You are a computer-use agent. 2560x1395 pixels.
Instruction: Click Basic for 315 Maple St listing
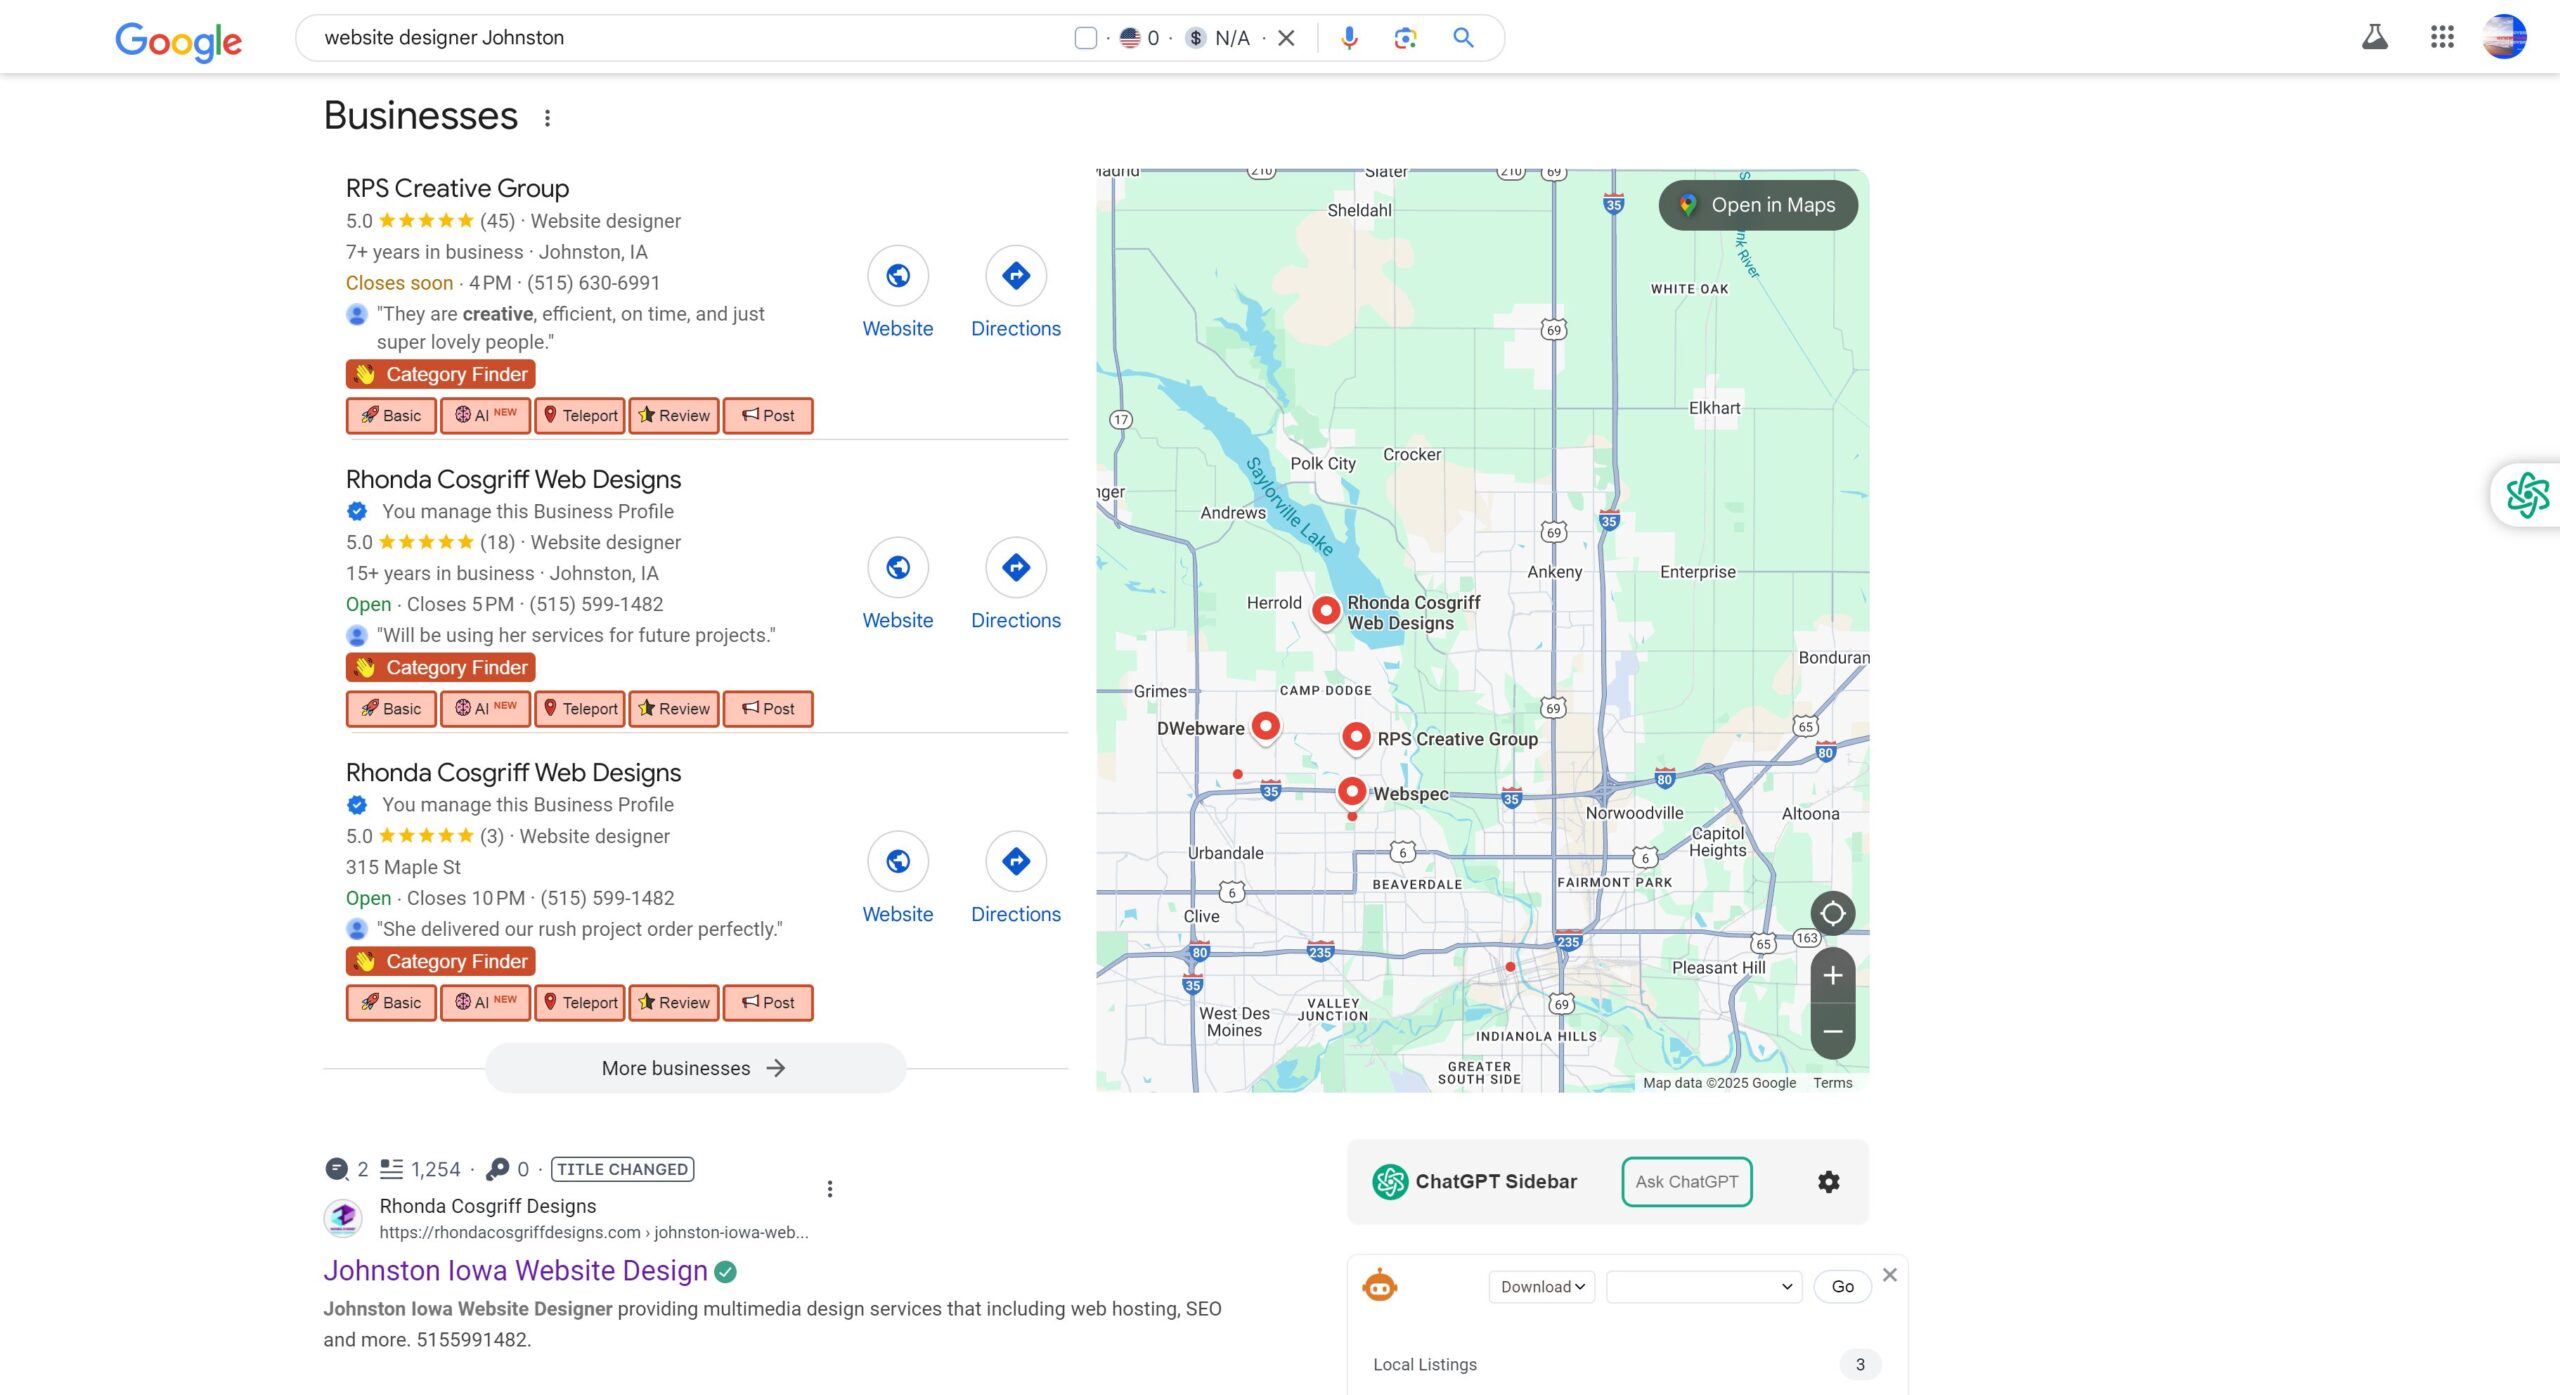(391, 1002)
